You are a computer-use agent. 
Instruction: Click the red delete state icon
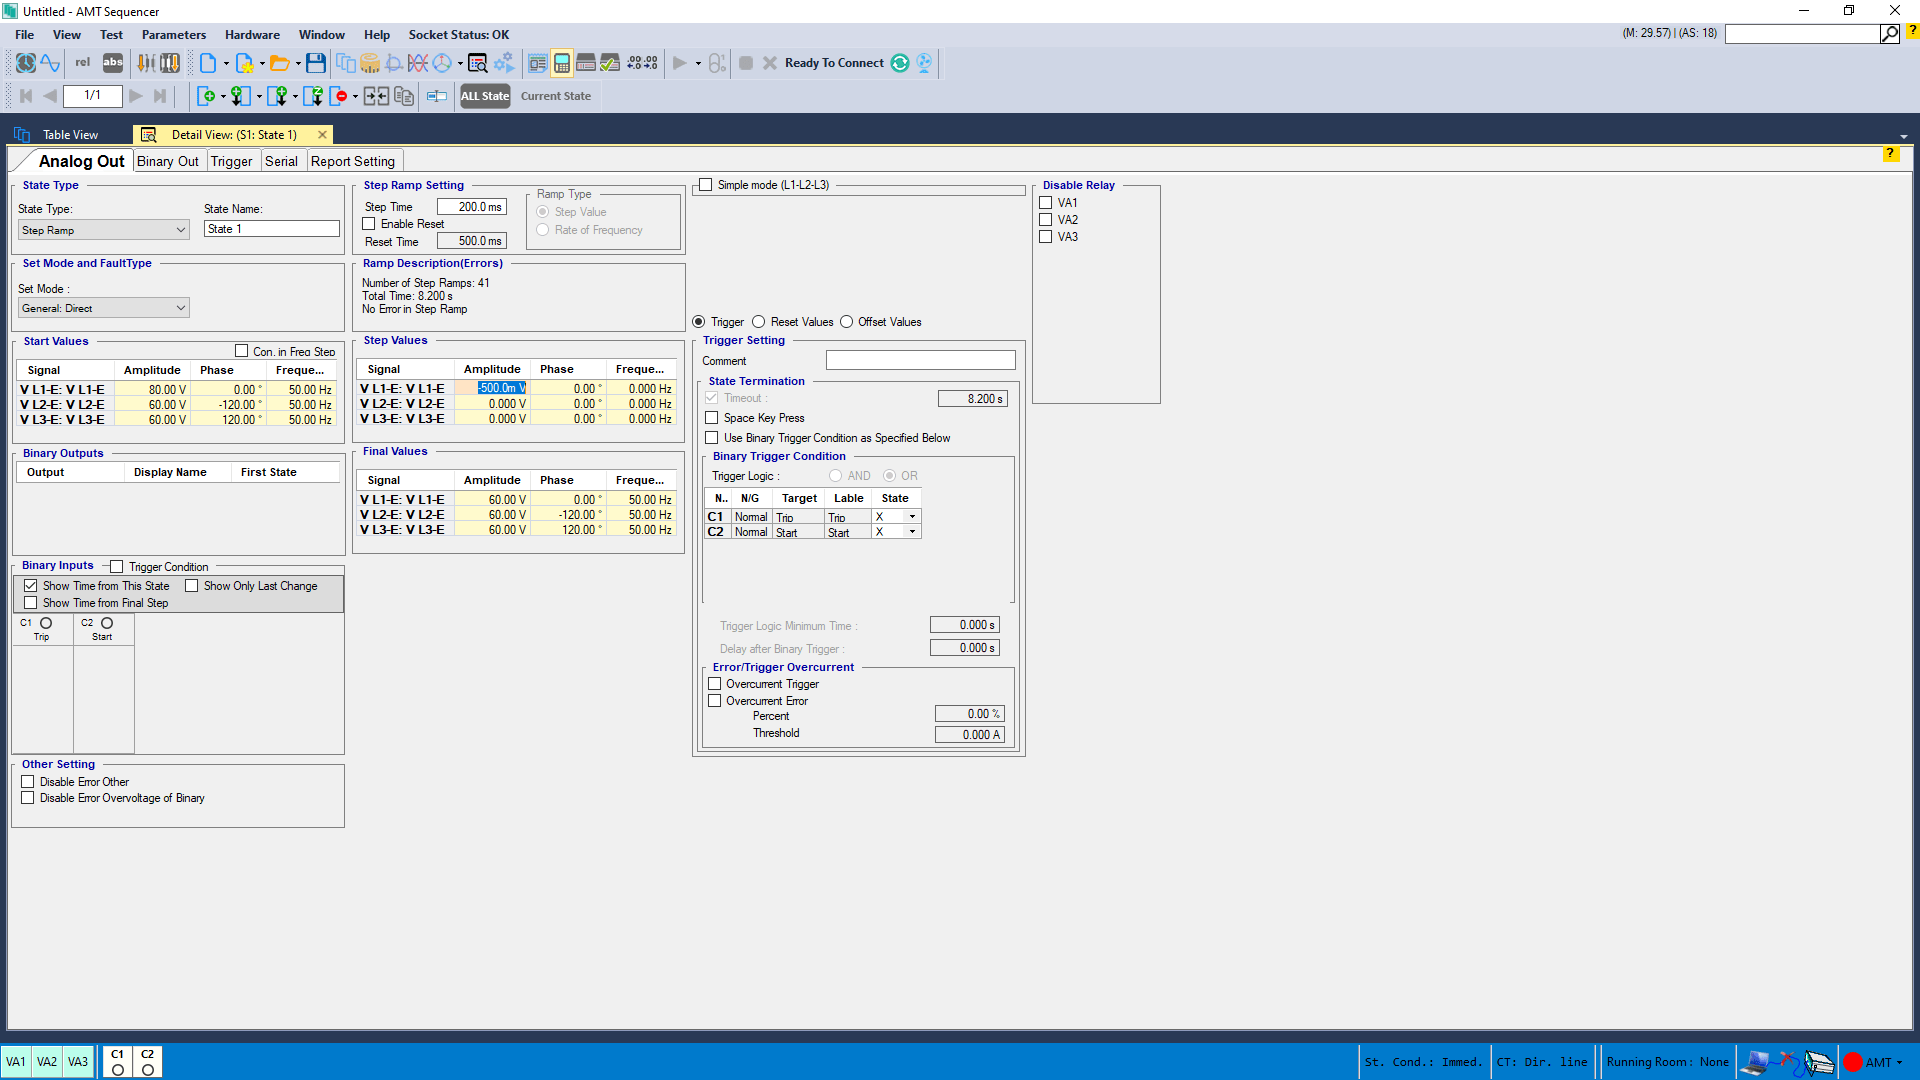coord(339,96)
